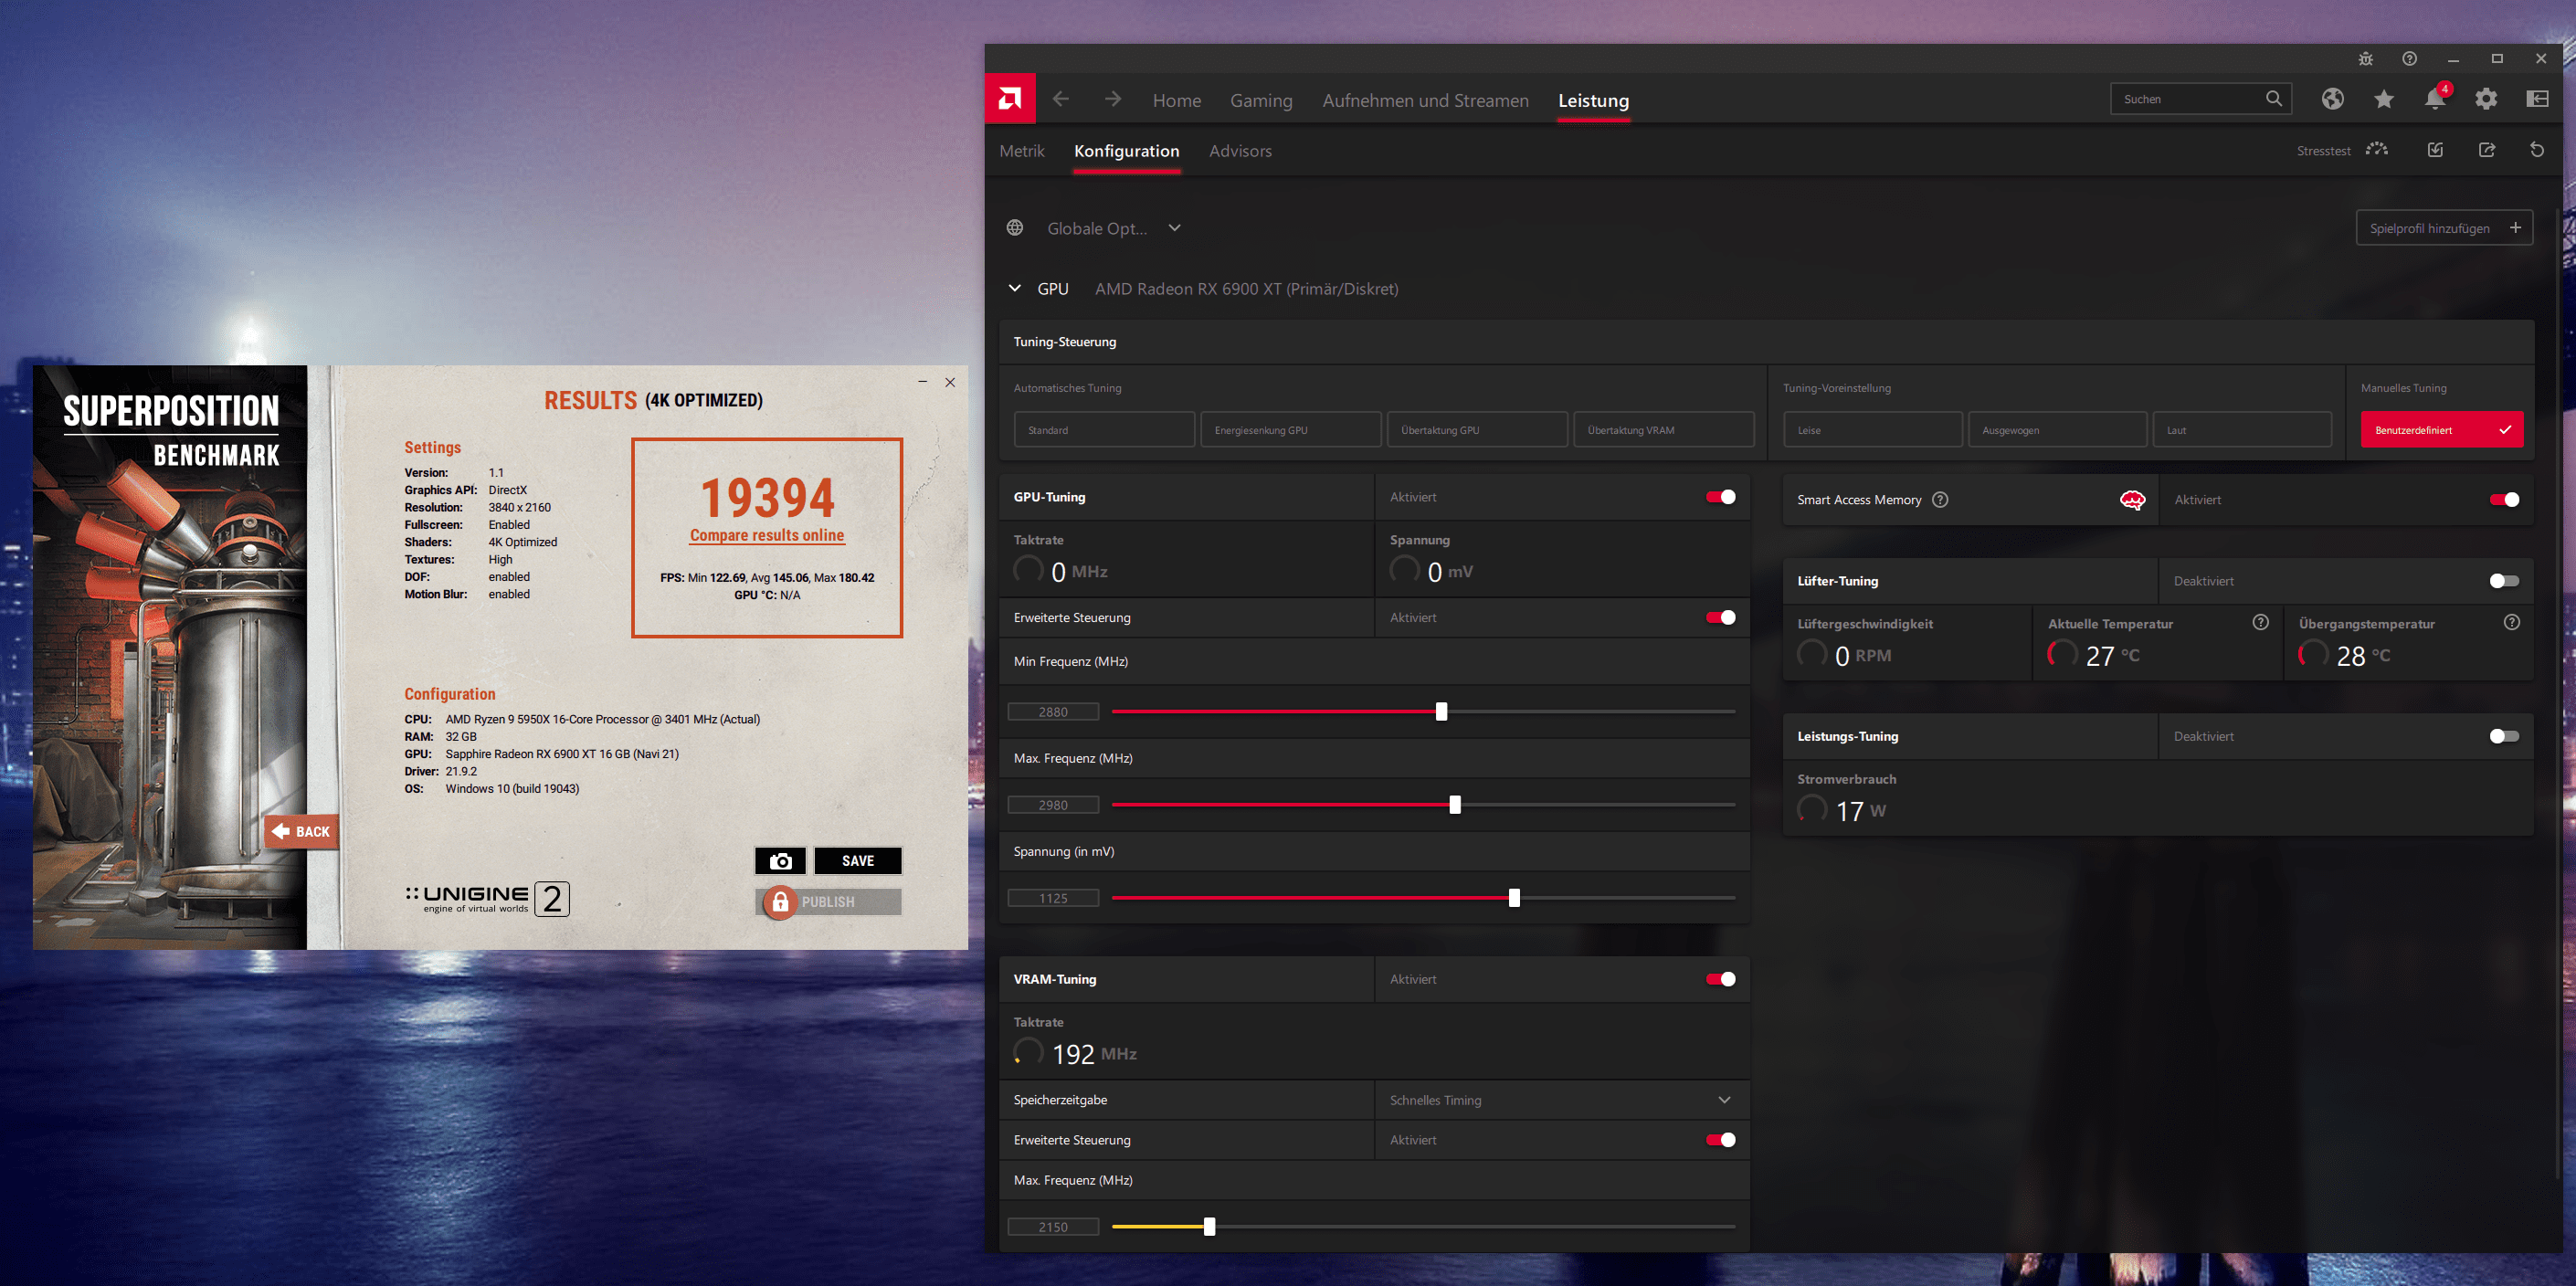2576x1286 pixels.
Task: Click the search magnifier icon
Action: coord(2273,98)
